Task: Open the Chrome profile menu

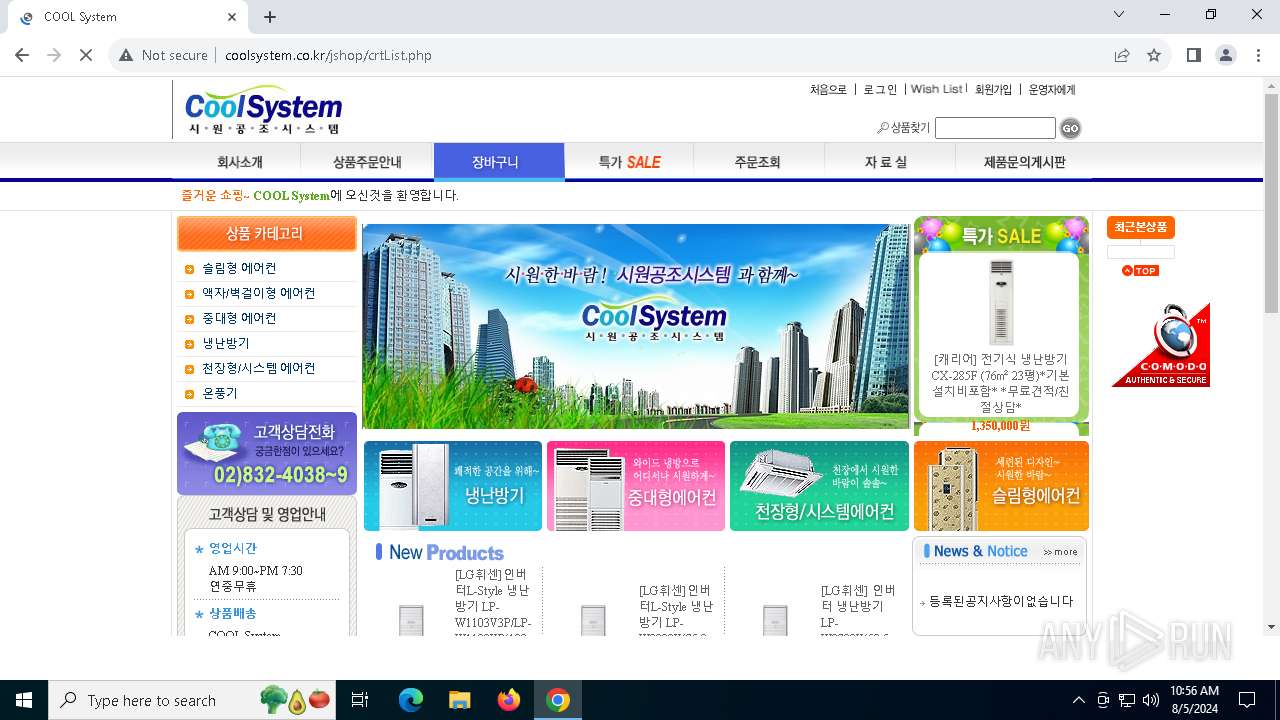Action: point(1226,55)
